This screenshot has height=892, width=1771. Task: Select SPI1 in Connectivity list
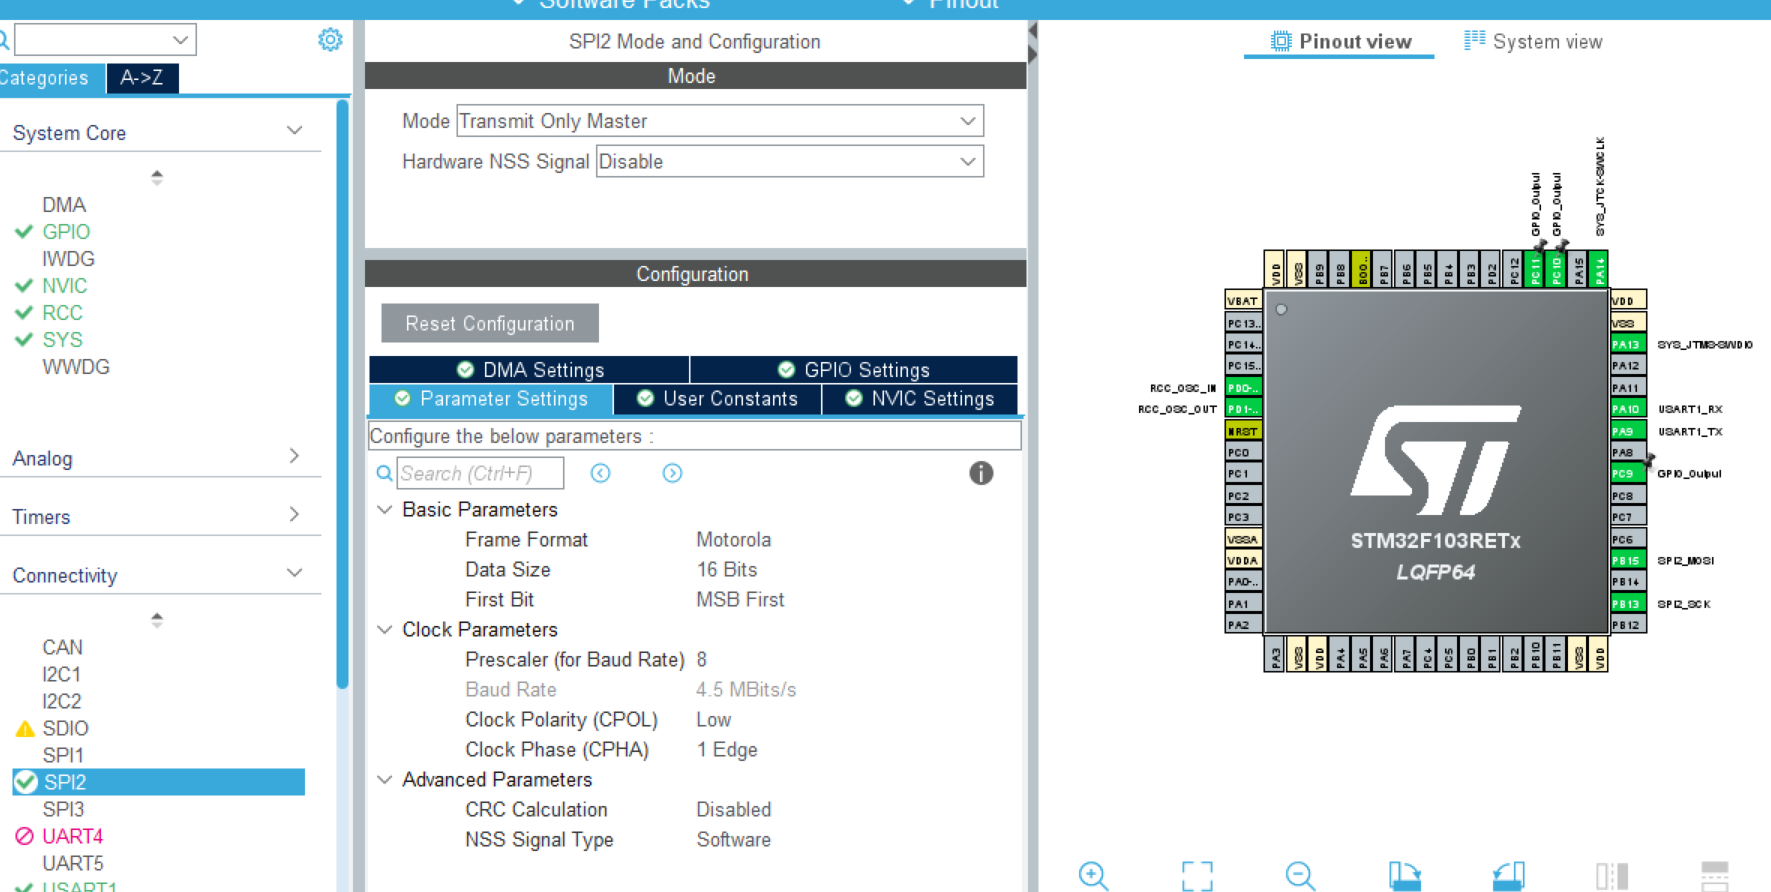[x=63, y=755]
